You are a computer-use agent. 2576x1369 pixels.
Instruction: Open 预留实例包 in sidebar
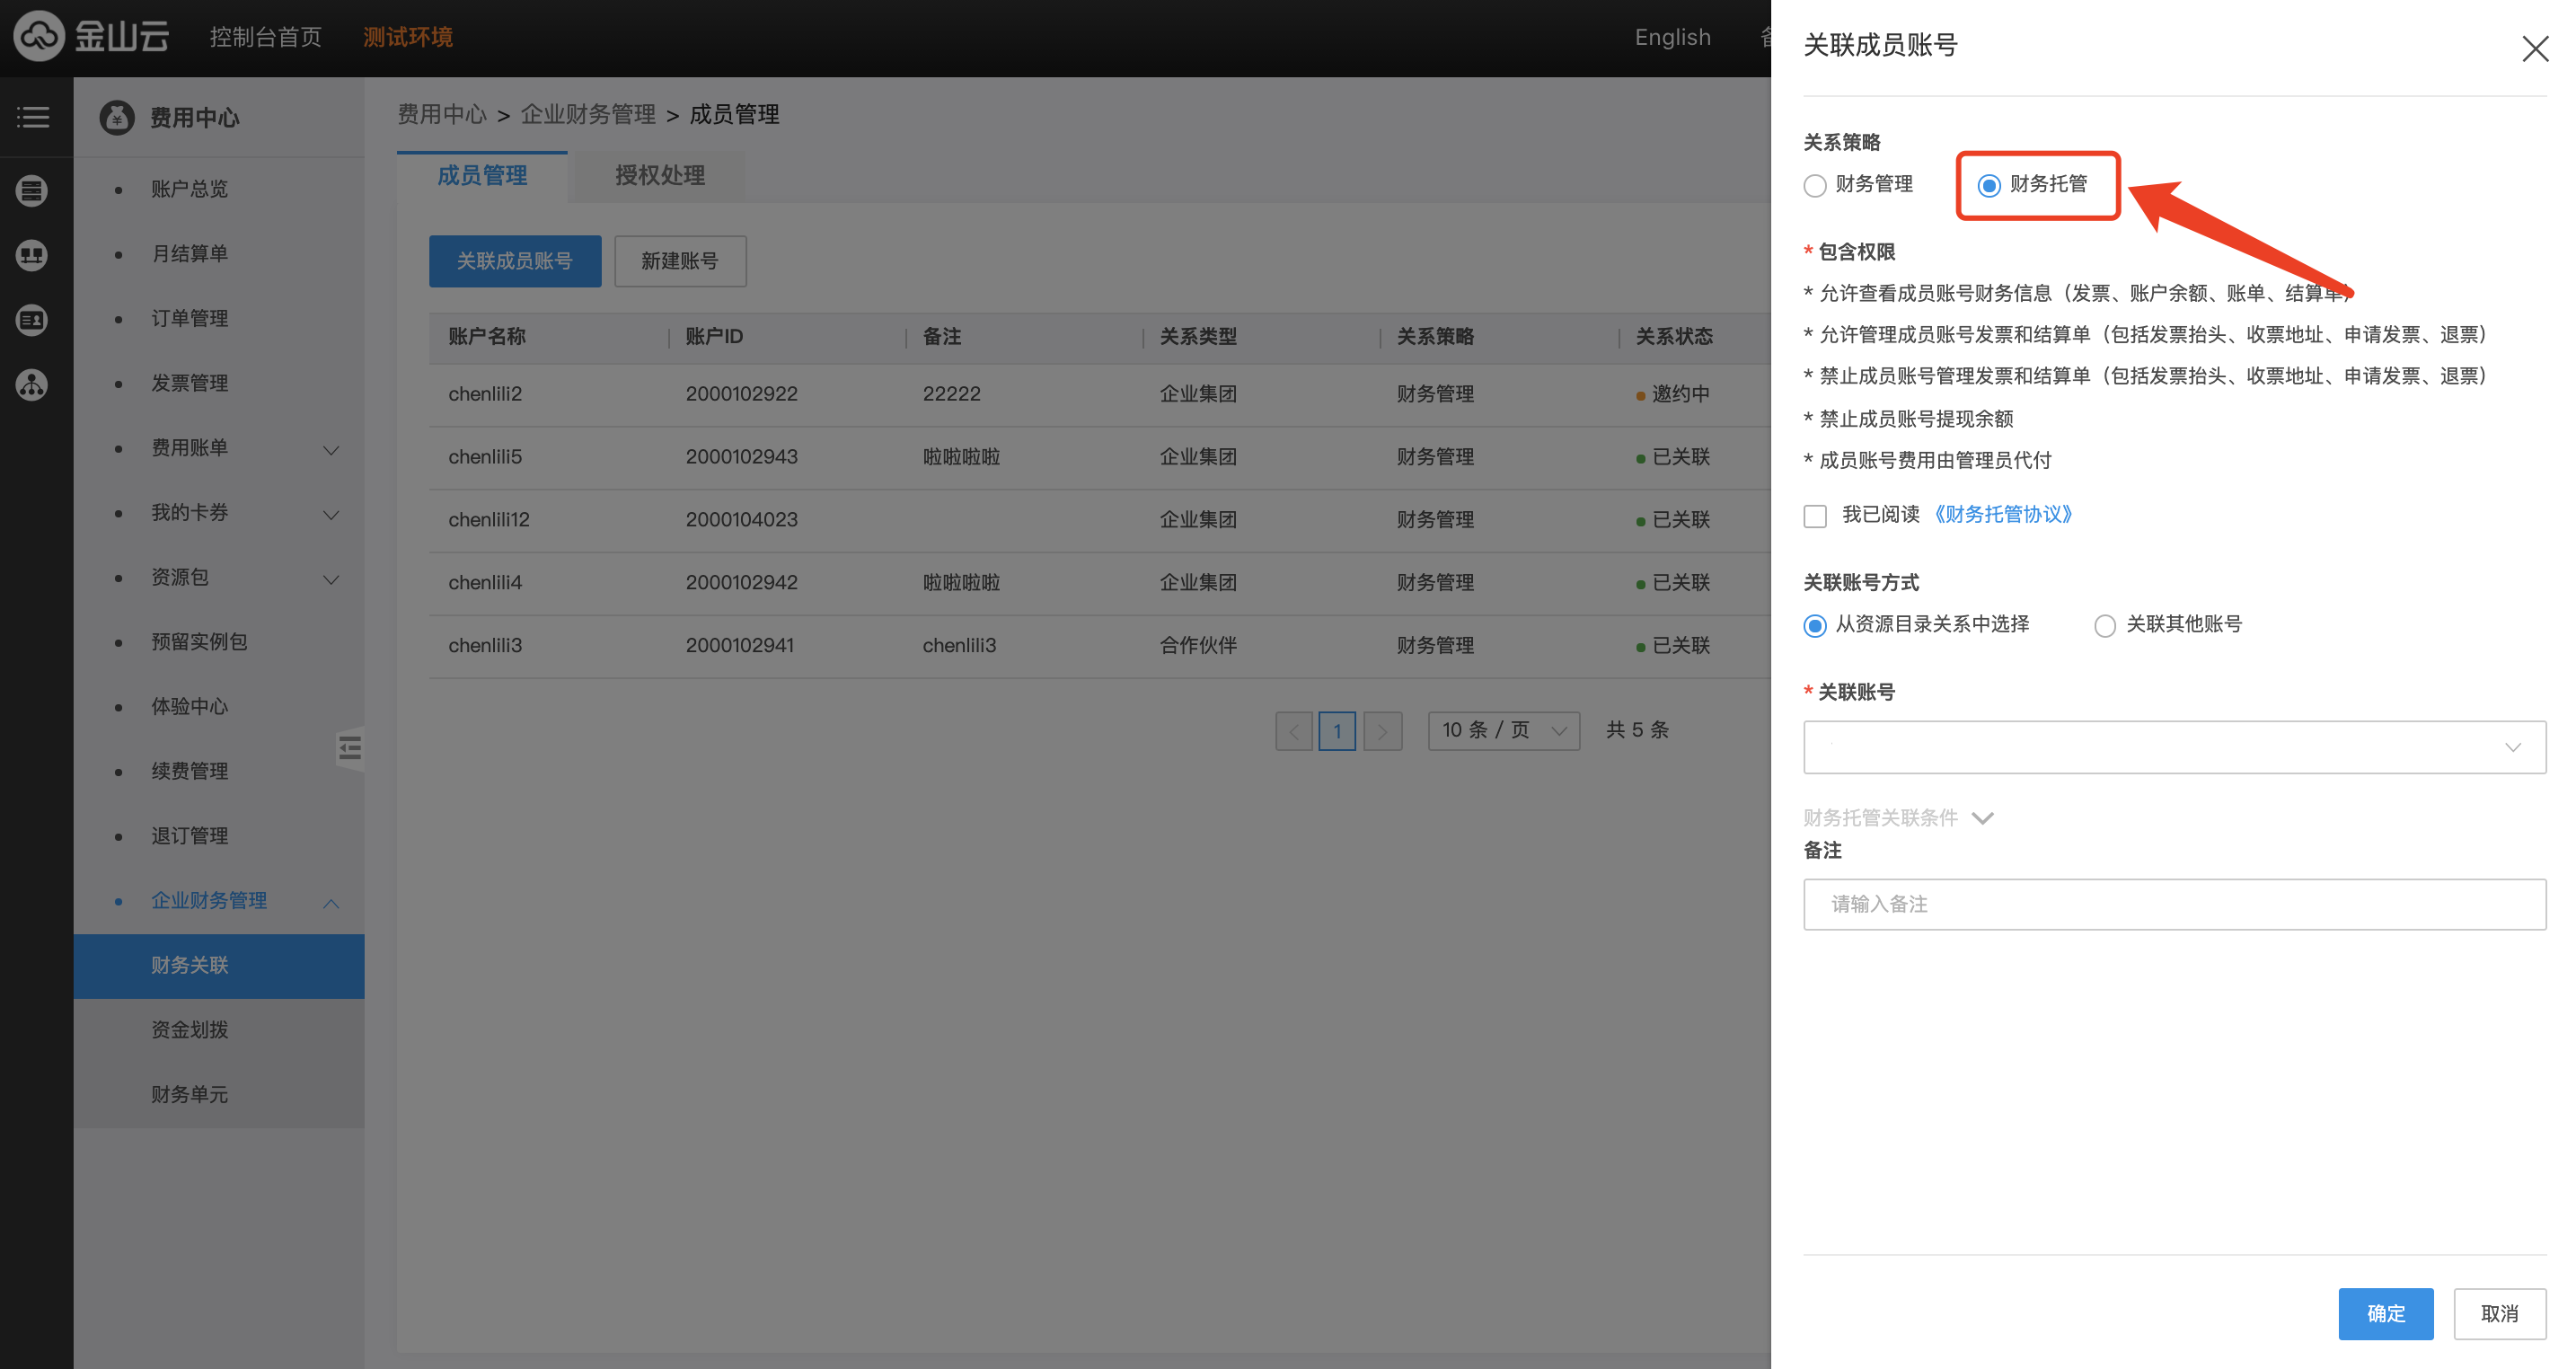click(199, 641)
